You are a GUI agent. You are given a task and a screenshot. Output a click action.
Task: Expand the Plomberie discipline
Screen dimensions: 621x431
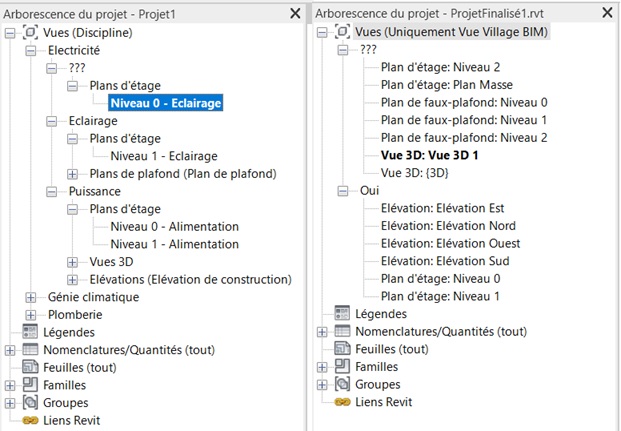pyautogui.click(x=31, y=315)
